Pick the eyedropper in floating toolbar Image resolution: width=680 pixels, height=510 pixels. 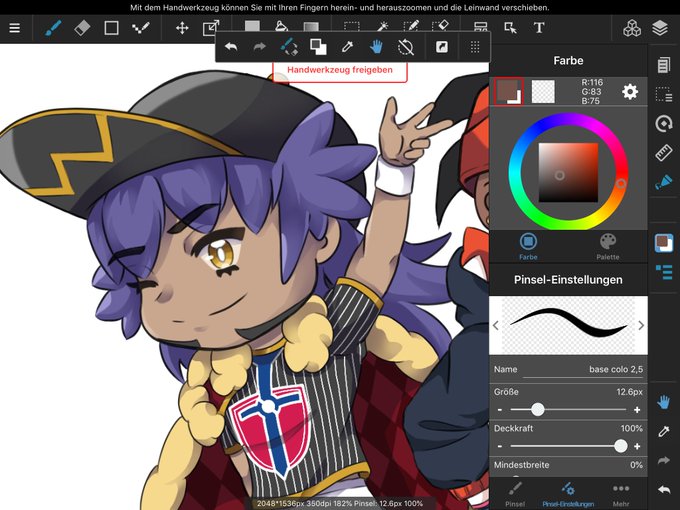pyautogui.click(x=347, y=47)
